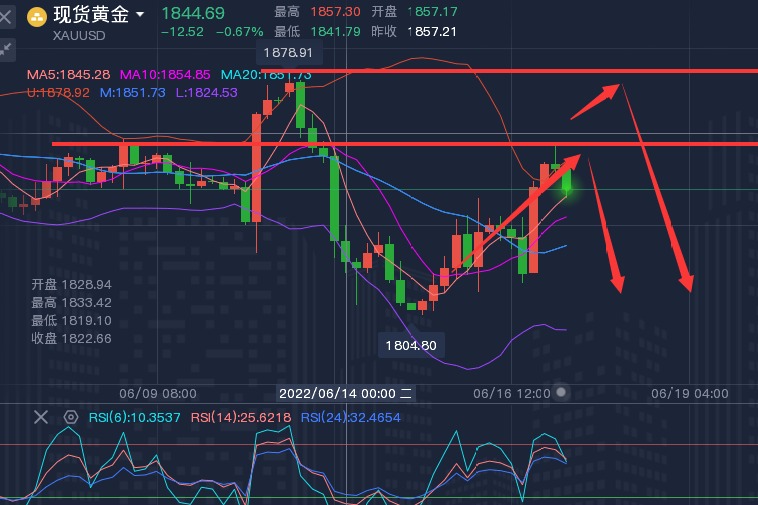Select the MA5 indicator label
758x505 pixels.
pos(68,75)
